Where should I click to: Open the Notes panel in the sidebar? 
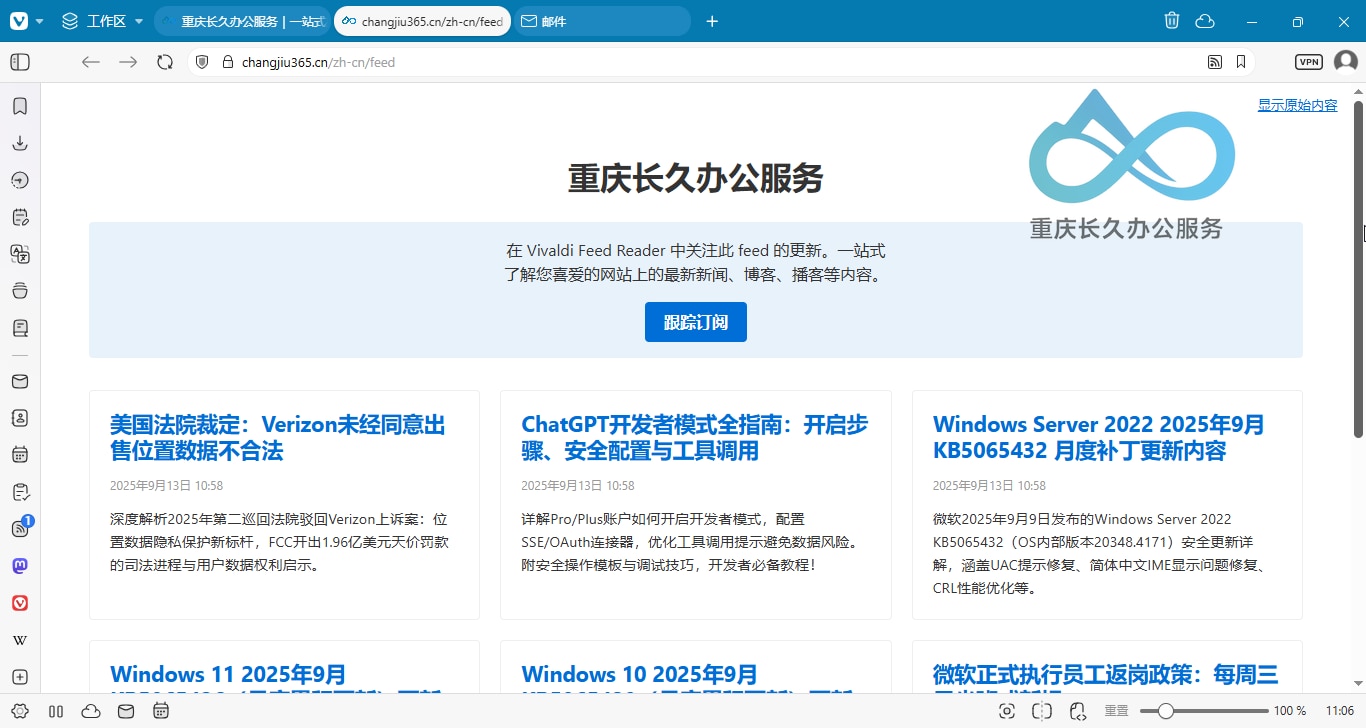19,217
